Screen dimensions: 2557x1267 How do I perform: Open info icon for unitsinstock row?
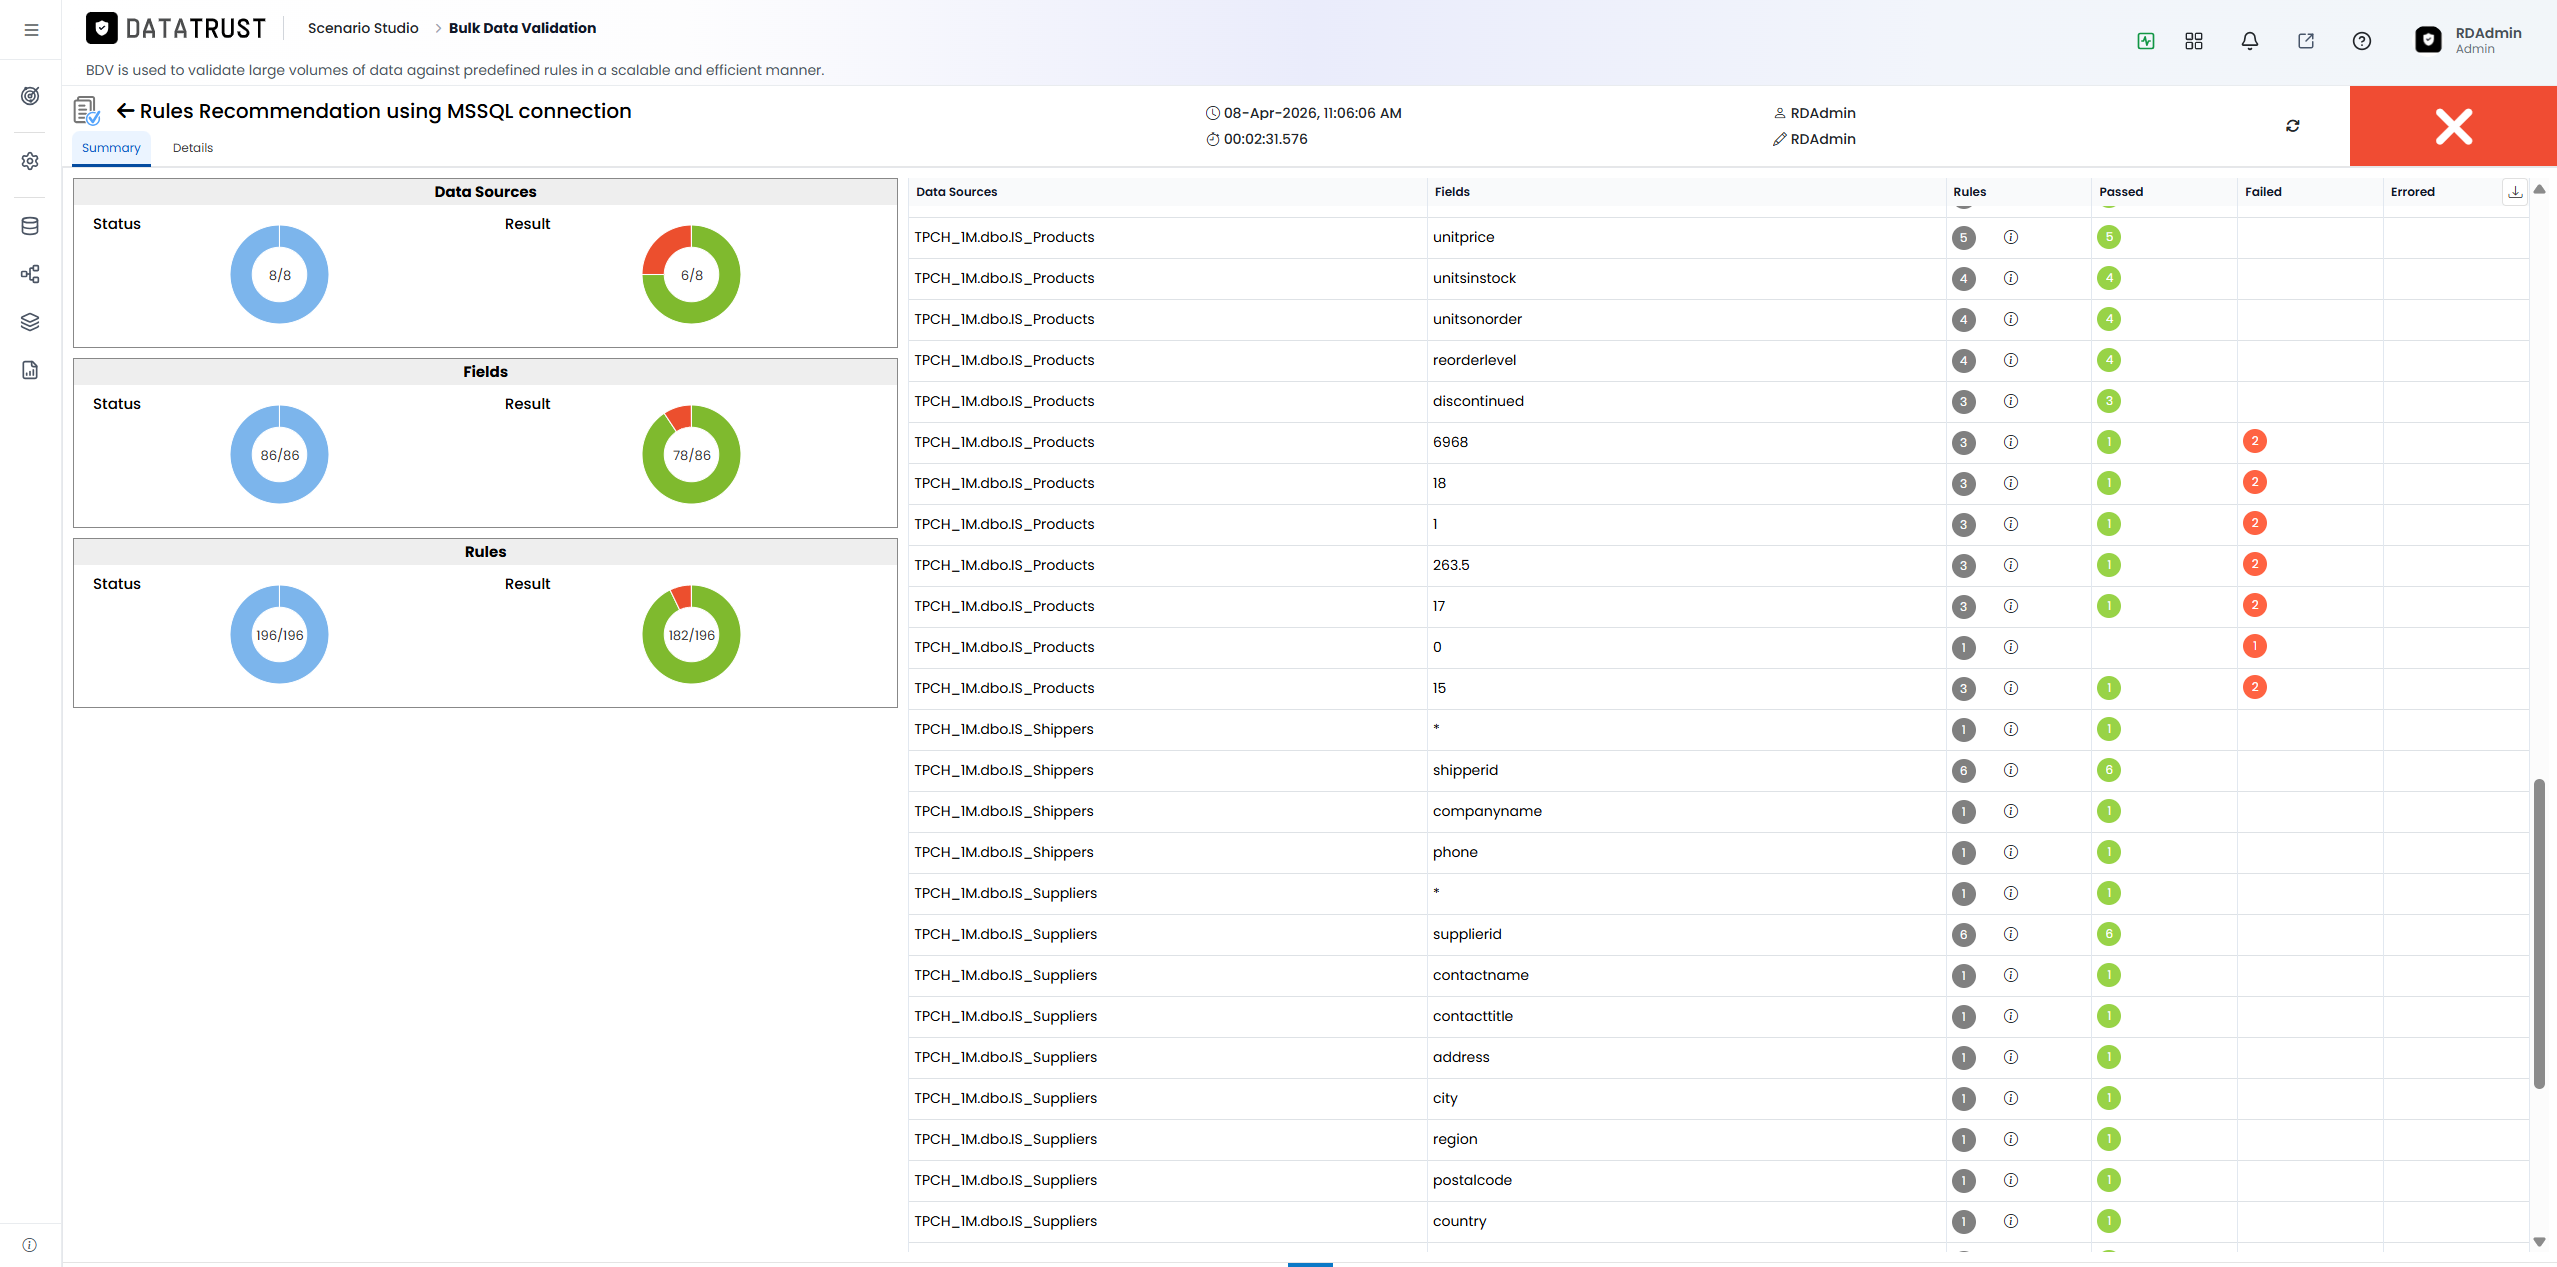pyautogui.click(x=2011, y=278)
